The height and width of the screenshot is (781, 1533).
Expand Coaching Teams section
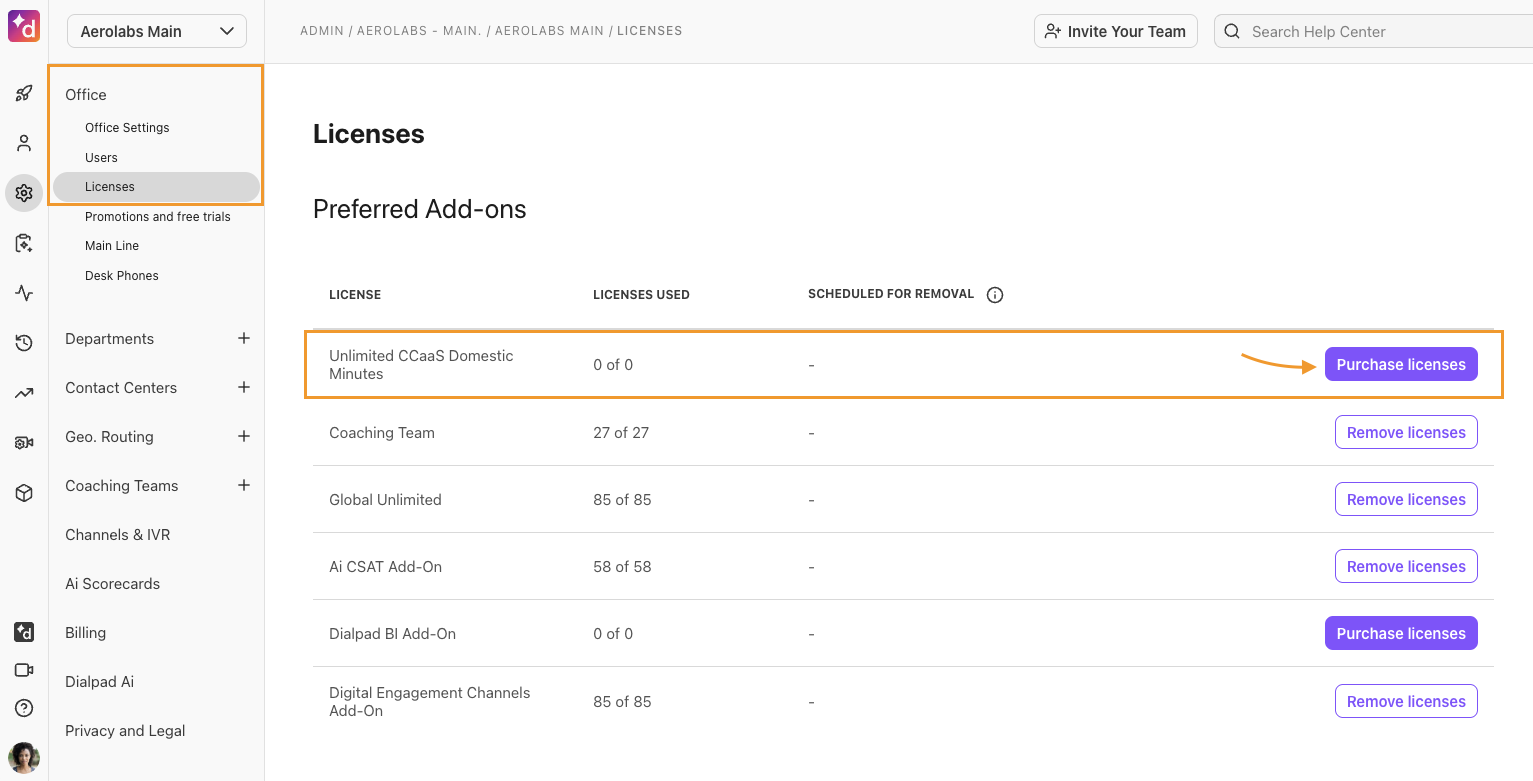(122, 486)
